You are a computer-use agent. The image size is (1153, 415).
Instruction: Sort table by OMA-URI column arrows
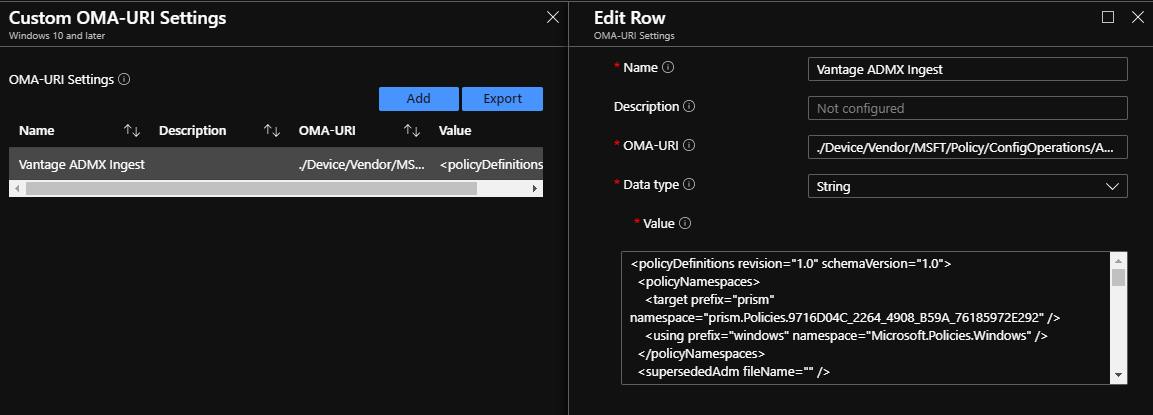click(x=411, y=130)
